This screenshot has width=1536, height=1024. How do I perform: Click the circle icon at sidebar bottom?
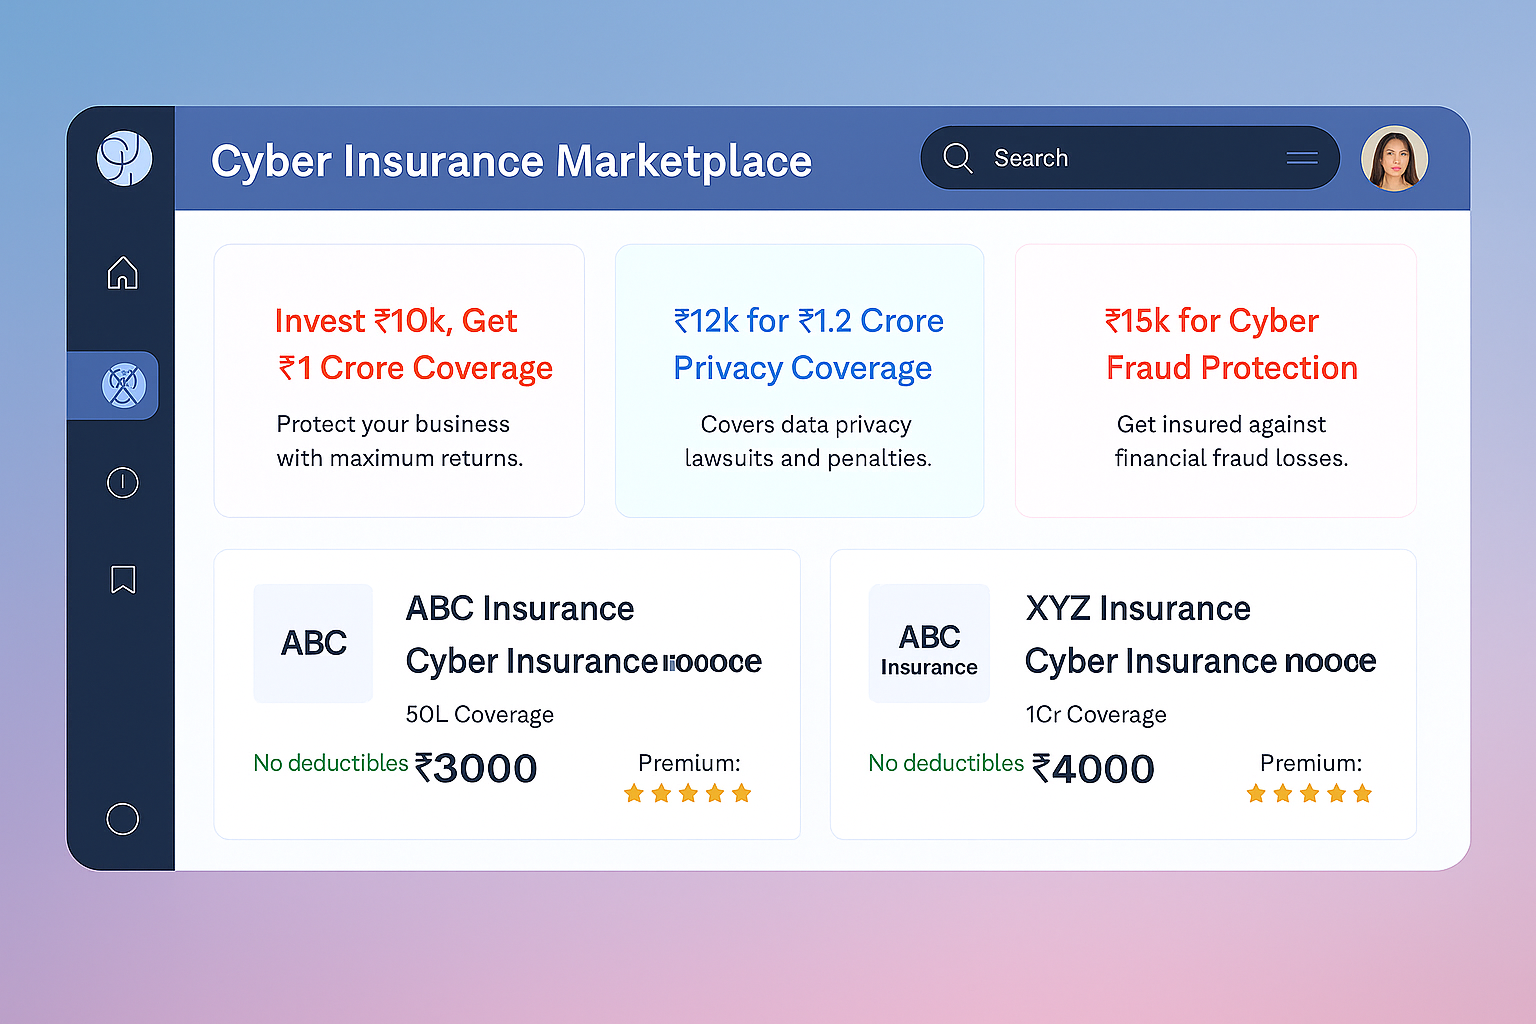pos(123,819)
